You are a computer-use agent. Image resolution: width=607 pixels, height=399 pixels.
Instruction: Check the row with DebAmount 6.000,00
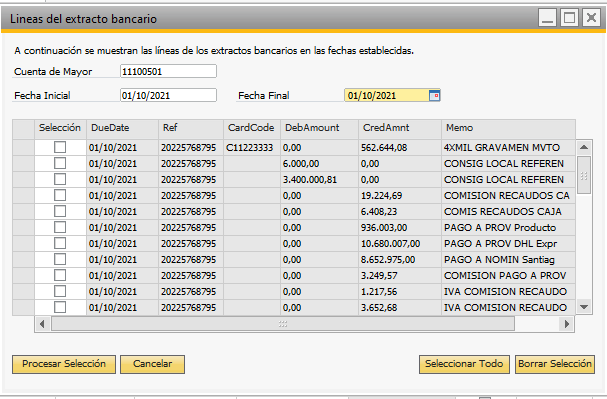click(60, 163)
